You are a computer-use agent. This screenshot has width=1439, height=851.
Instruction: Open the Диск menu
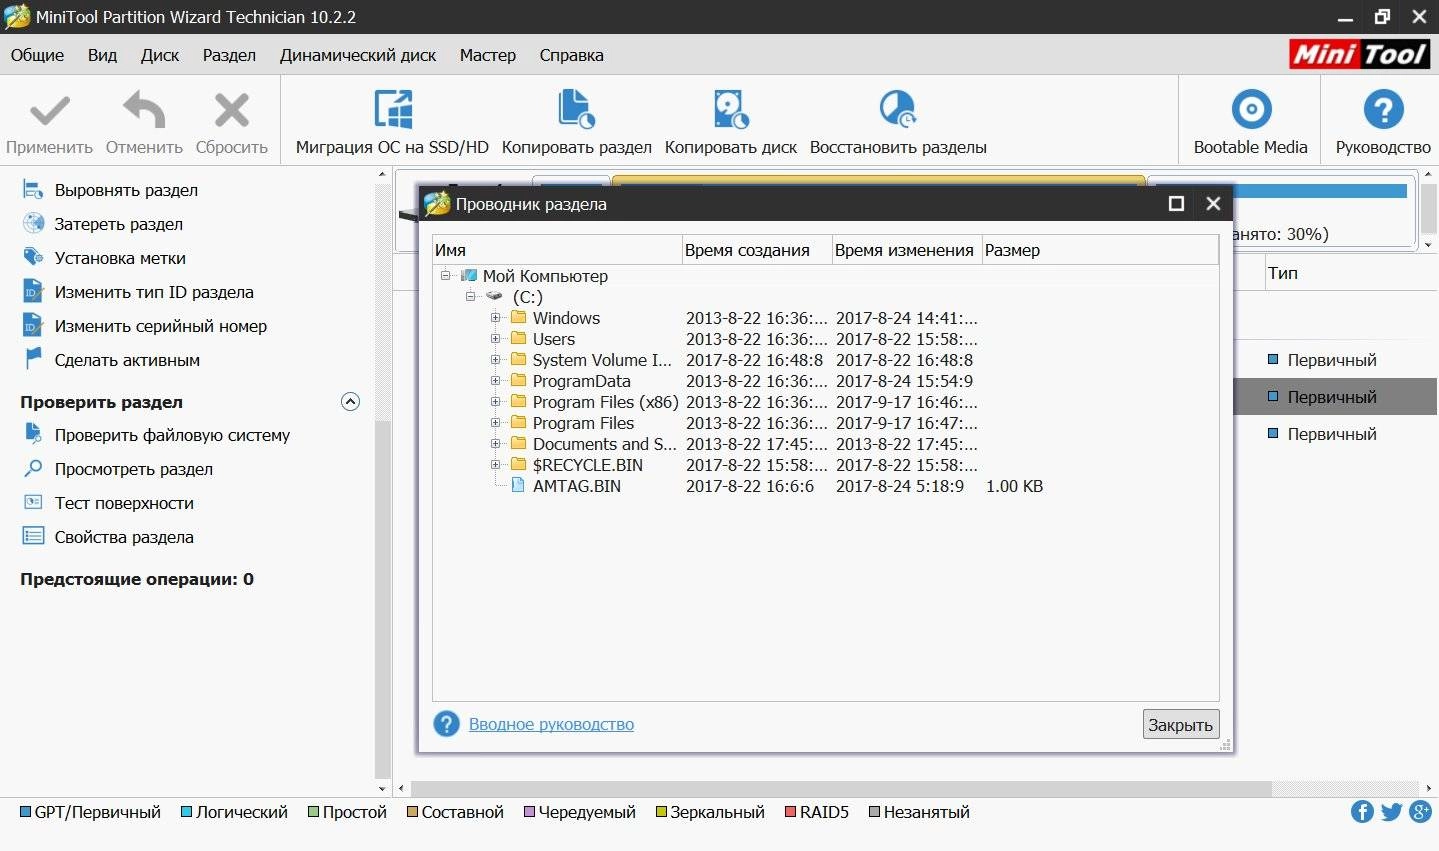point(160,55)
